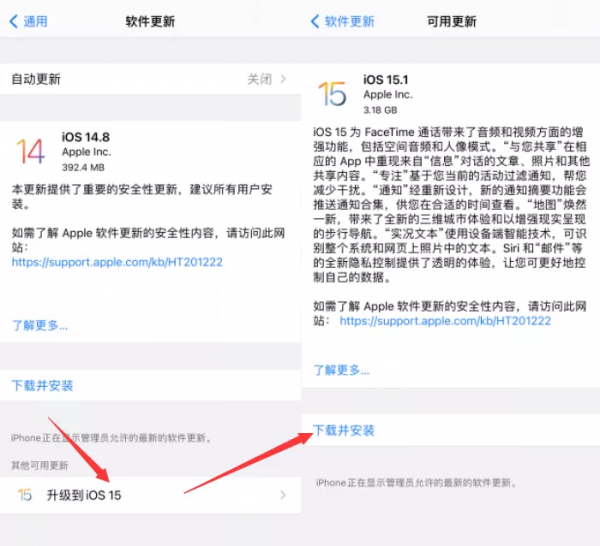The width and height of the screenshot is (600, 546).
Task: Tap the 可用更新 page title
Action: [452, 21]
